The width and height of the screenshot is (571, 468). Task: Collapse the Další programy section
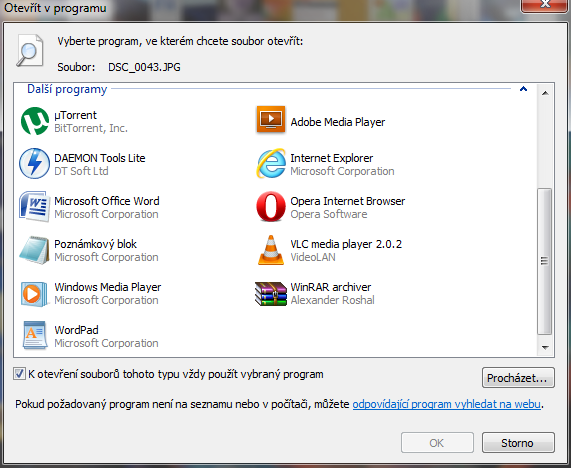point(523,89)
